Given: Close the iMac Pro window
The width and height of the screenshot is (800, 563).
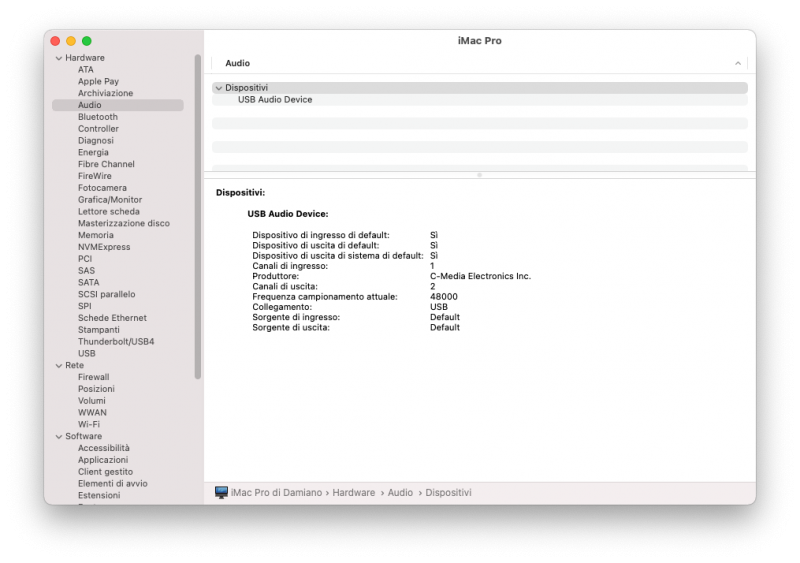Looking at the screenshot, I should pyautogui.click(x=56, y=41).
